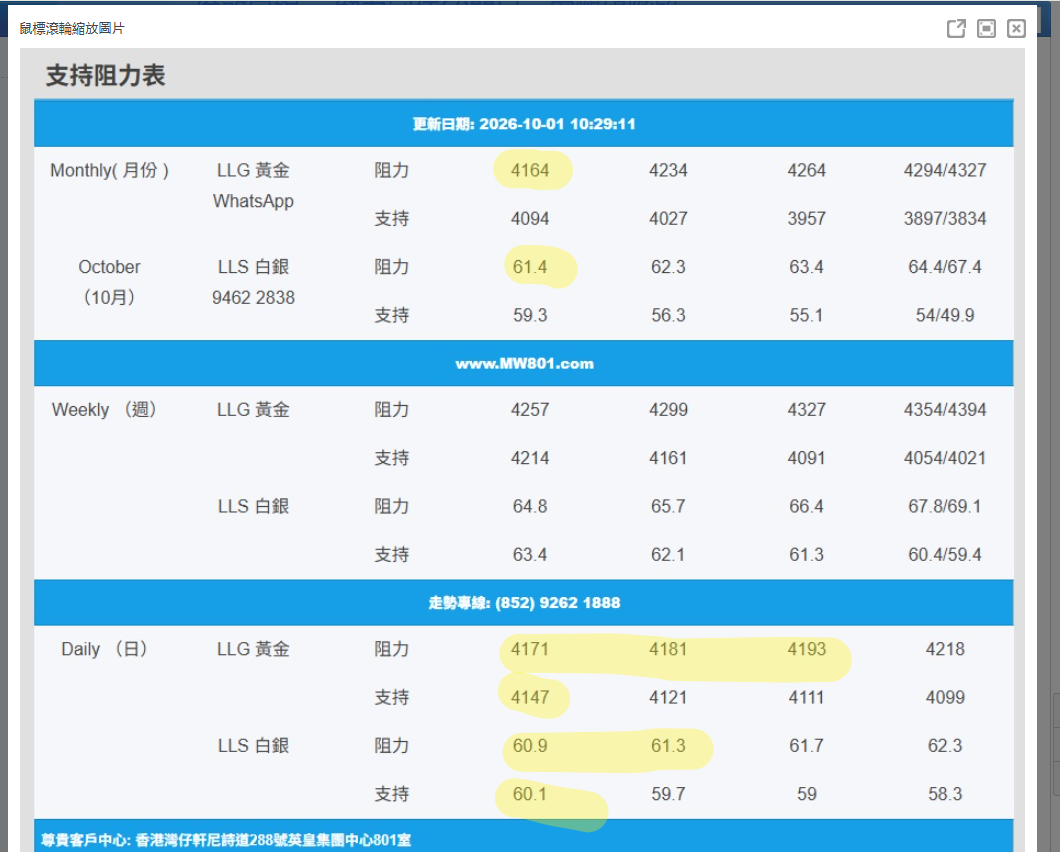Select the Monthly( 月份 ) row label

(x=110, y=170)
